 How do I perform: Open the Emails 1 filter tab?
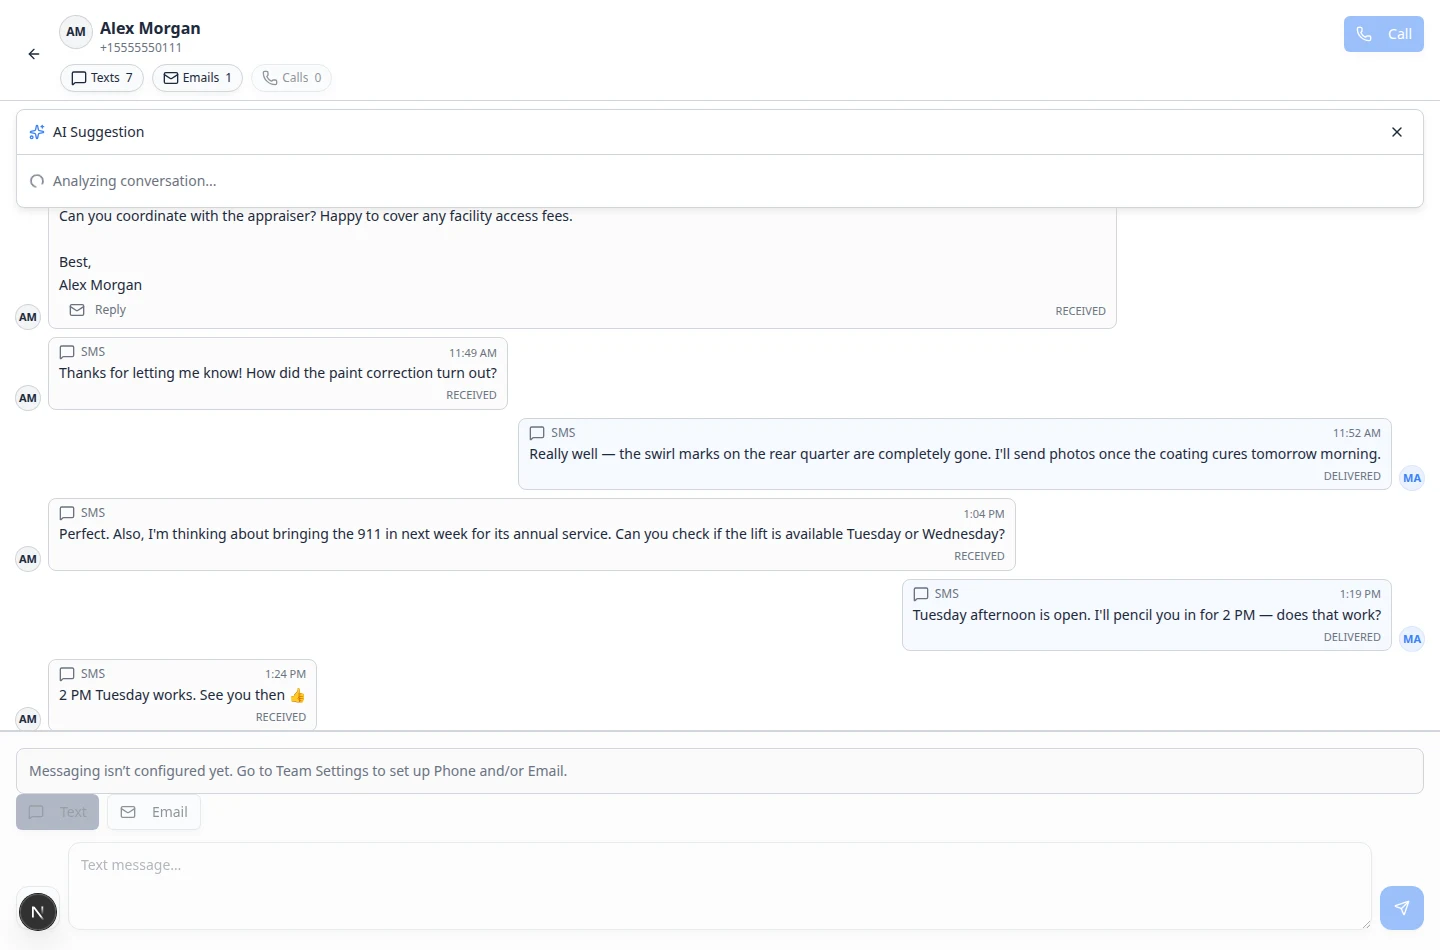197,78
